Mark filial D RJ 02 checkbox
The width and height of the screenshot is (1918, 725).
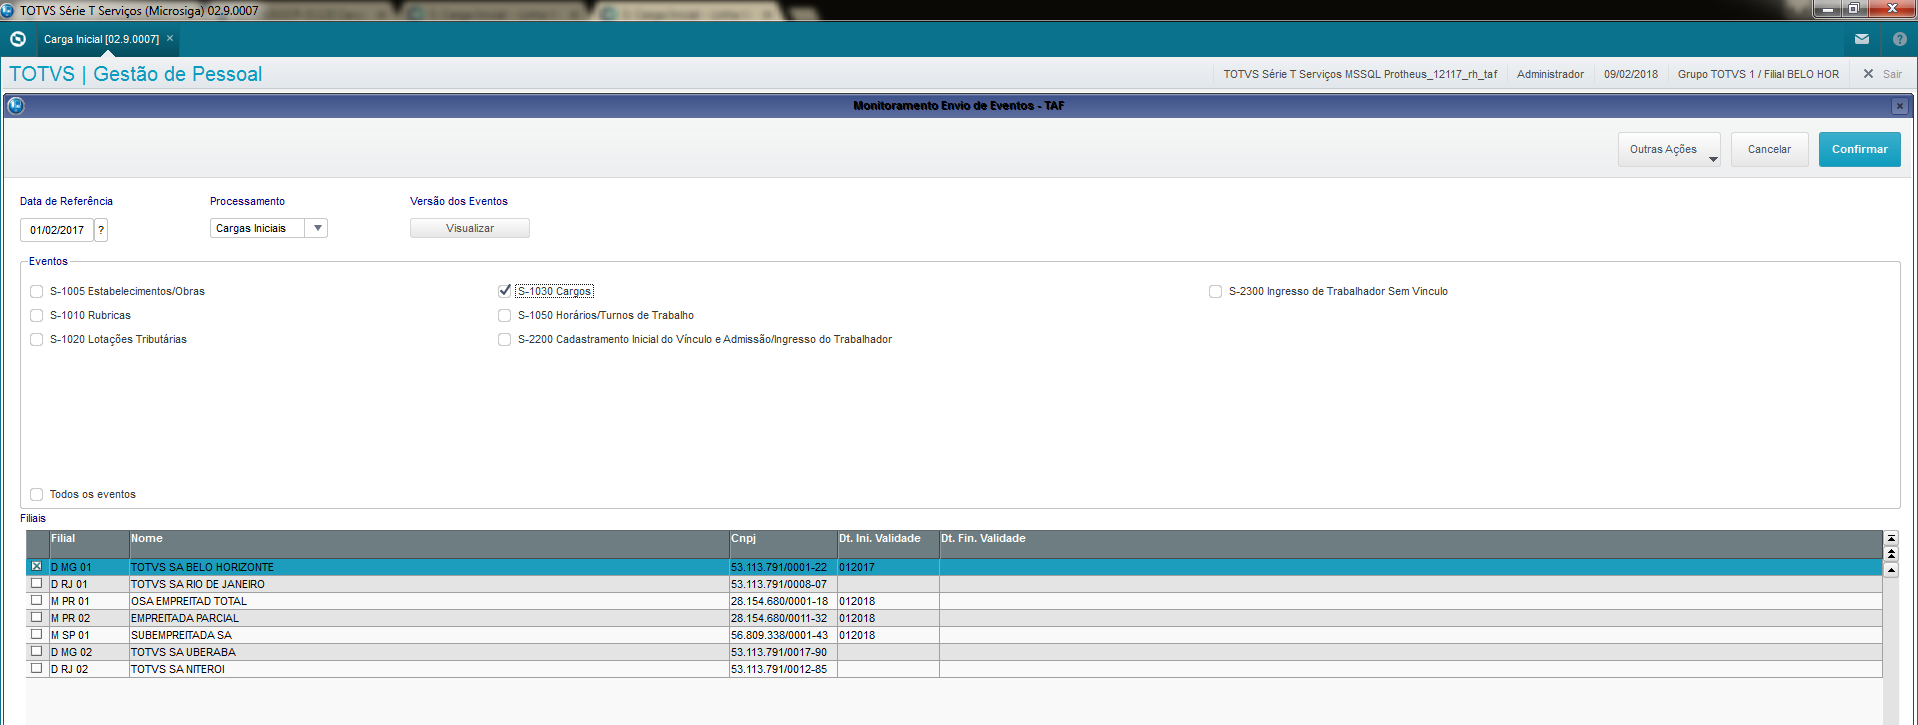pyautogui.click(x=37, y=668)
